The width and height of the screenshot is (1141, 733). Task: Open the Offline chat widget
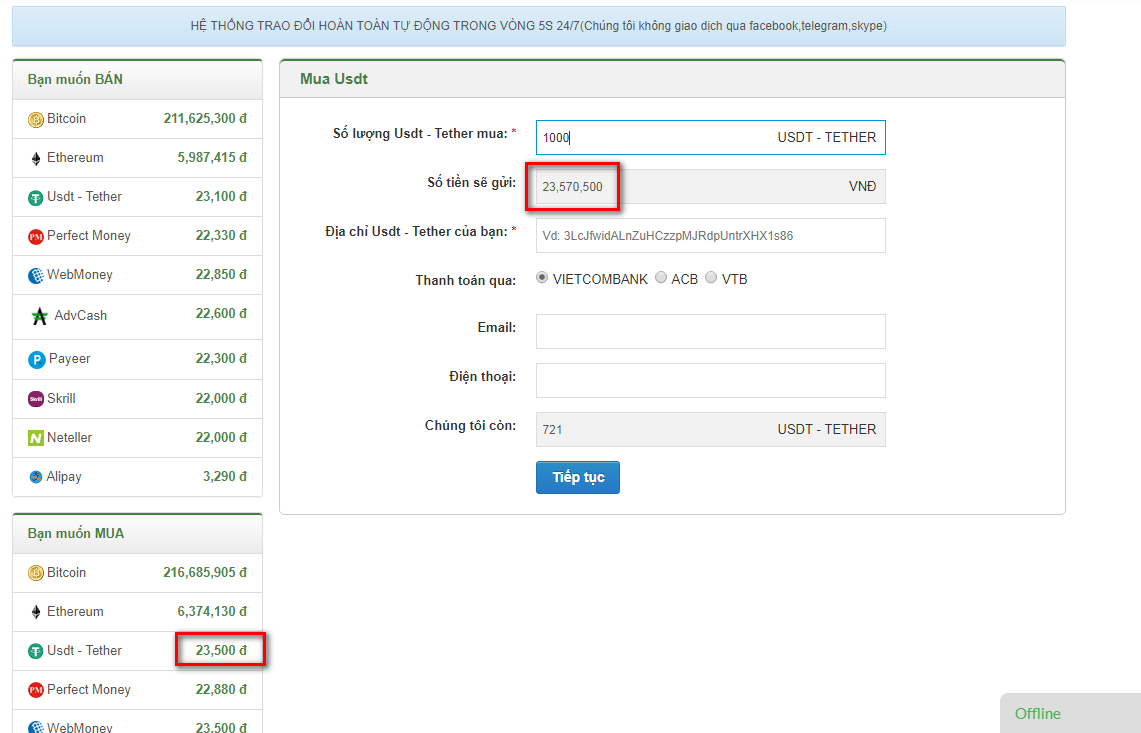1070,713
